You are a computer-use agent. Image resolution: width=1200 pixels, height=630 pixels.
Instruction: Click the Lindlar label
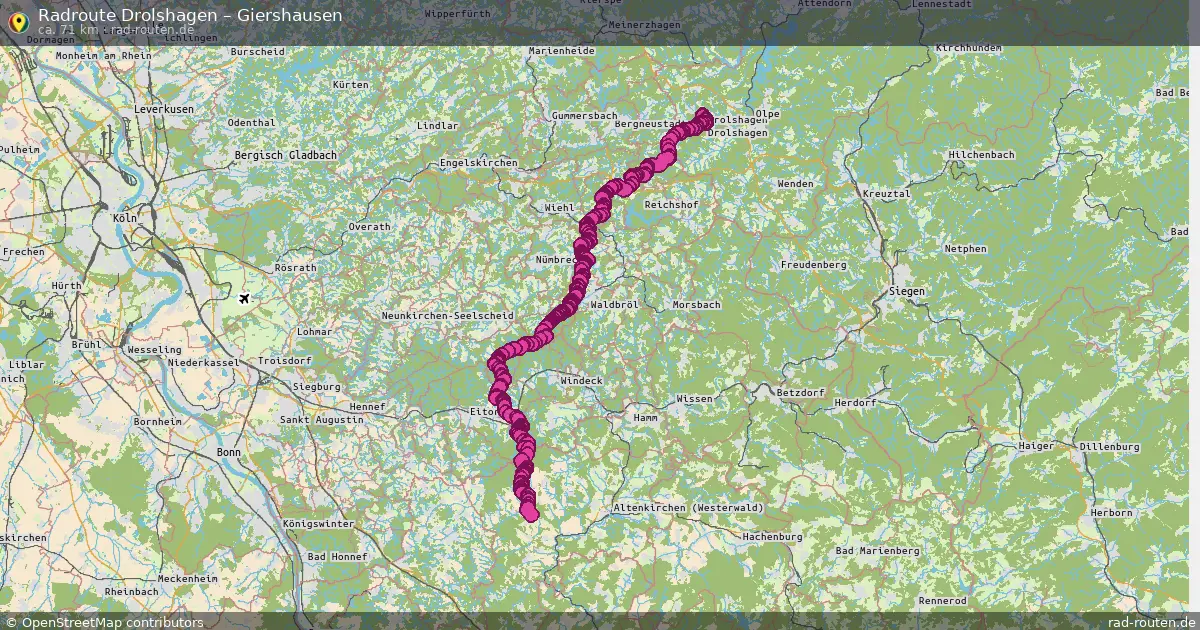(437, 126)
